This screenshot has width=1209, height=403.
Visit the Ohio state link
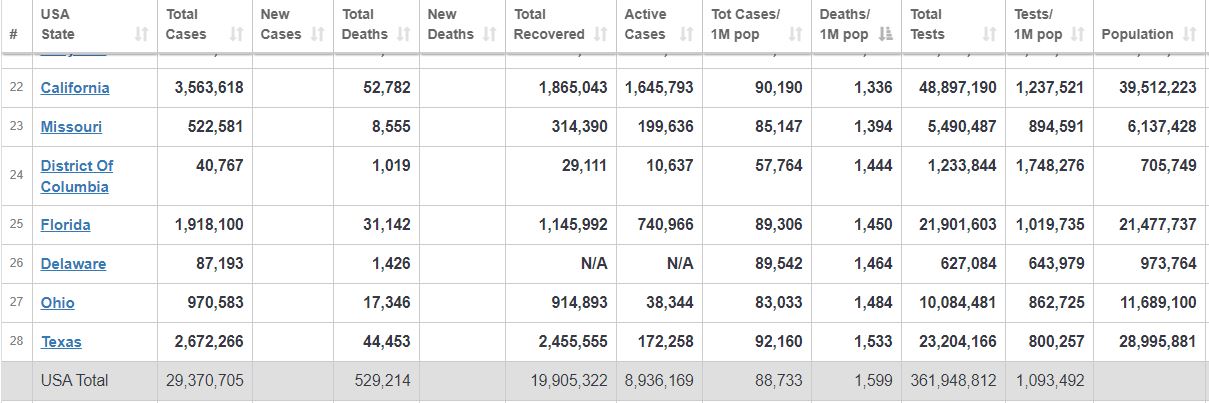[x=57, y=303]
